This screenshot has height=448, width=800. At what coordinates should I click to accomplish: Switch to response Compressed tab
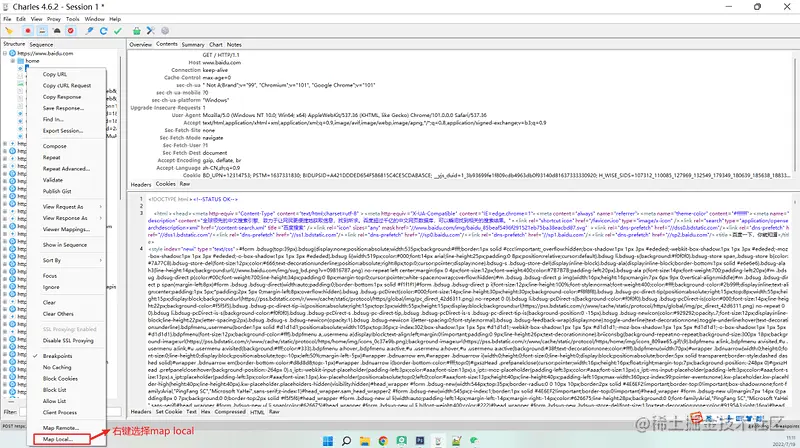230,411
